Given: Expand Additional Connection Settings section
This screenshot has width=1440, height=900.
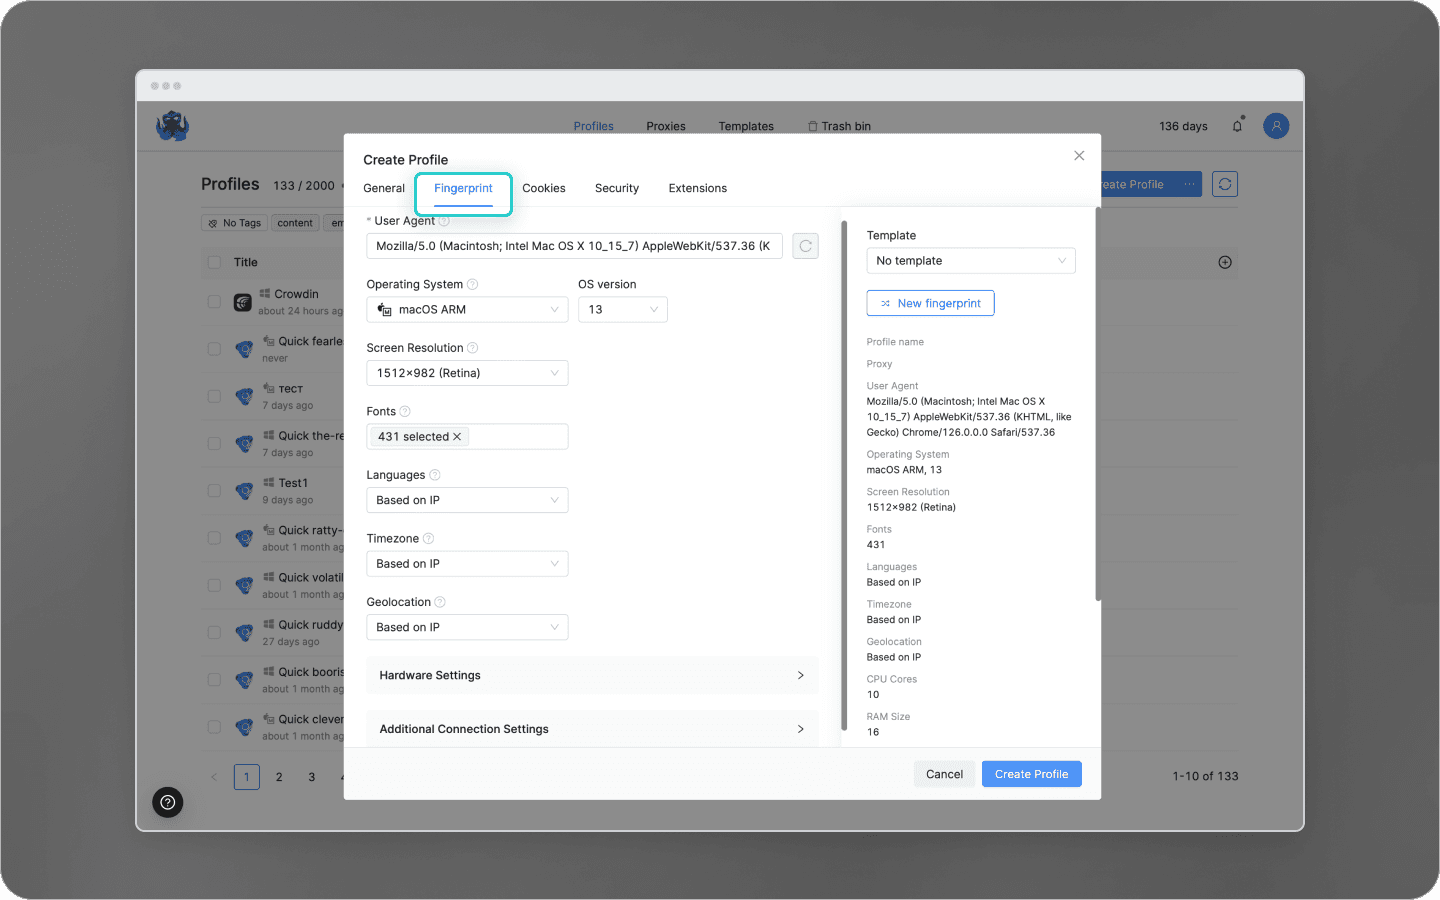Looking at the screenshot, I should tap(592, 729).
